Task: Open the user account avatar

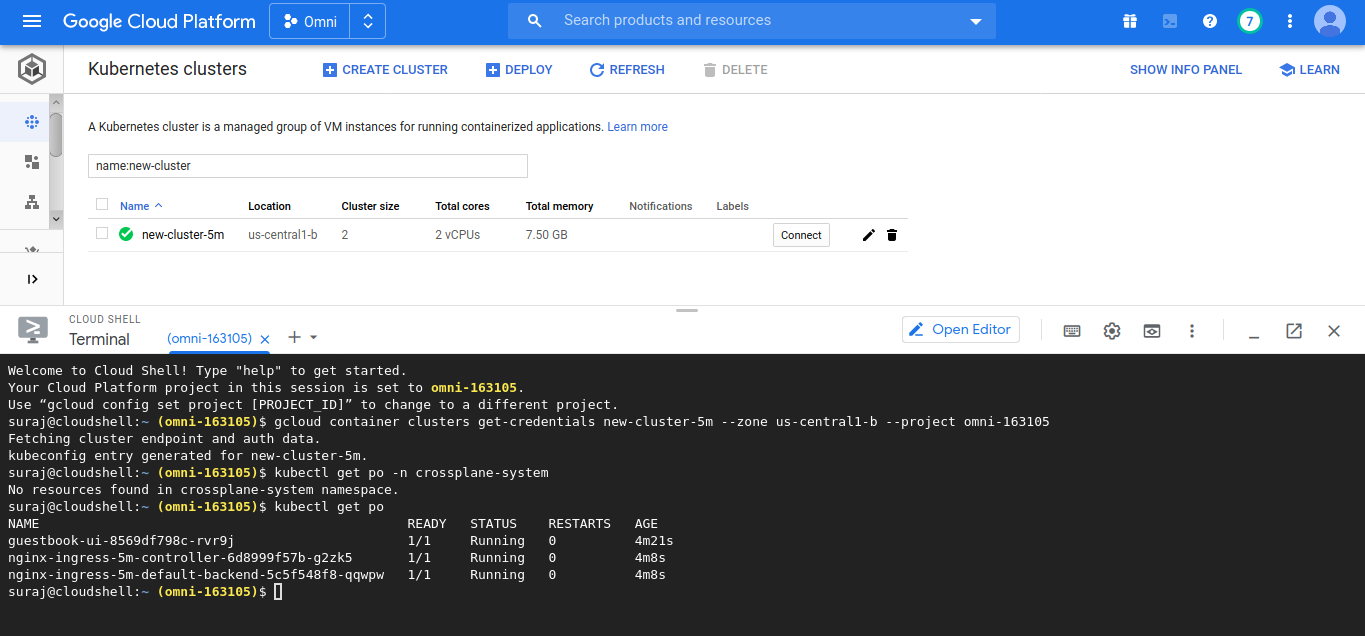Action: pos(1330,21)
